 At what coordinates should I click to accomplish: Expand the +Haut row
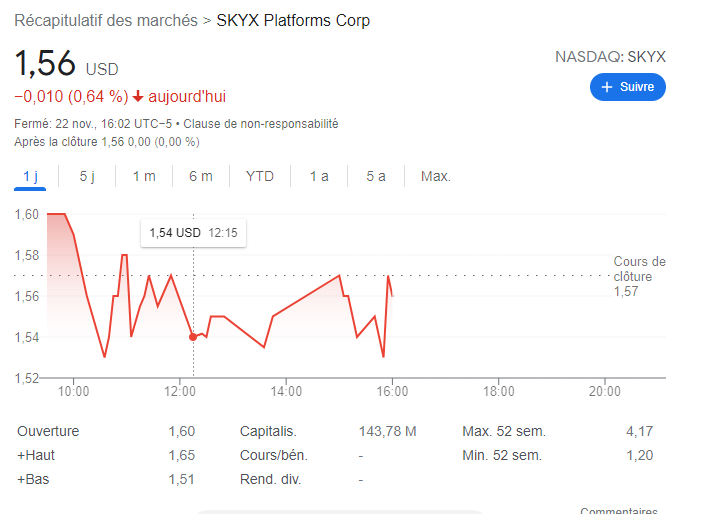(37, 455)
